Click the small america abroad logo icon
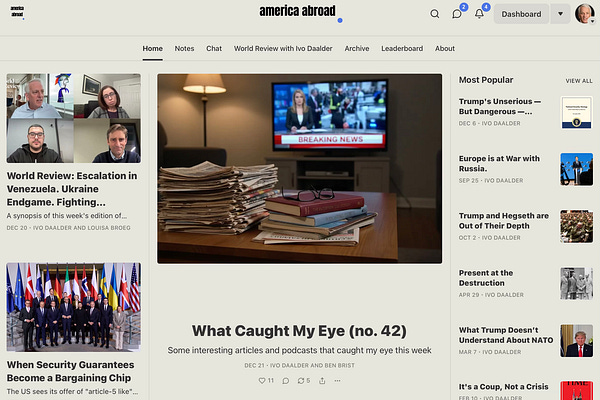Viewport: 600px width, 400px height. click(17, 11)
